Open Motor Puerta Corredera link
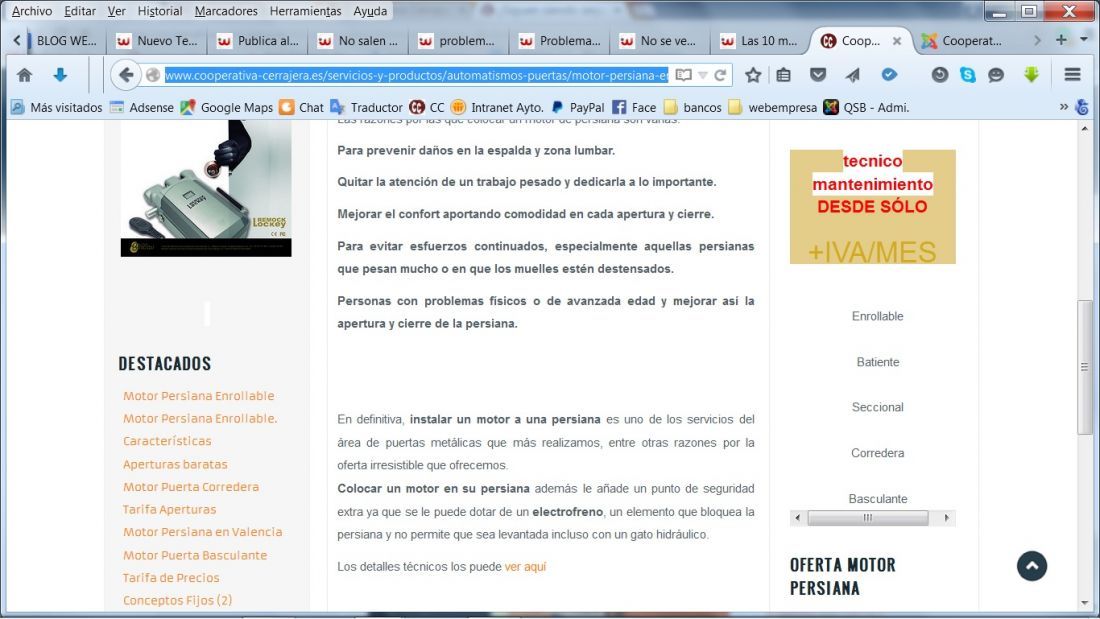Viewport: 1100px width, 619px height. 191,487
